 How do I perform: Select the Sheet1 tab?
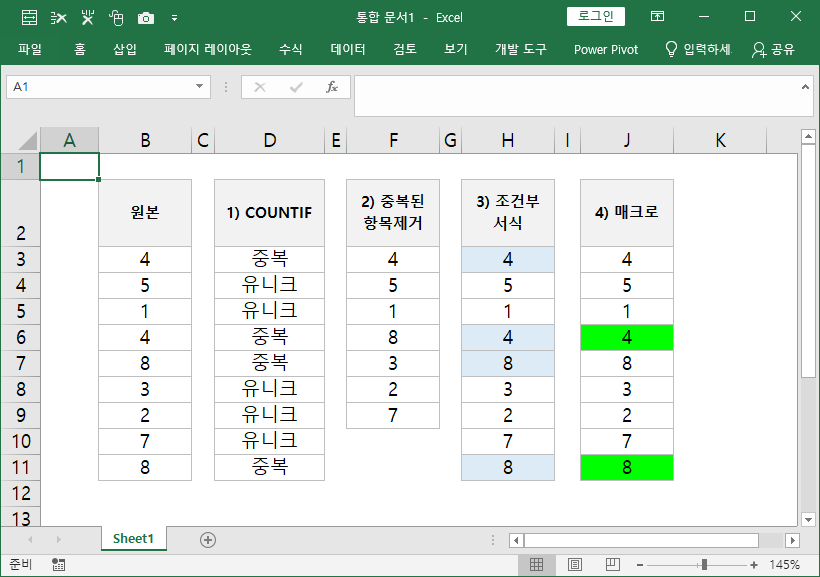coord(133,539)
